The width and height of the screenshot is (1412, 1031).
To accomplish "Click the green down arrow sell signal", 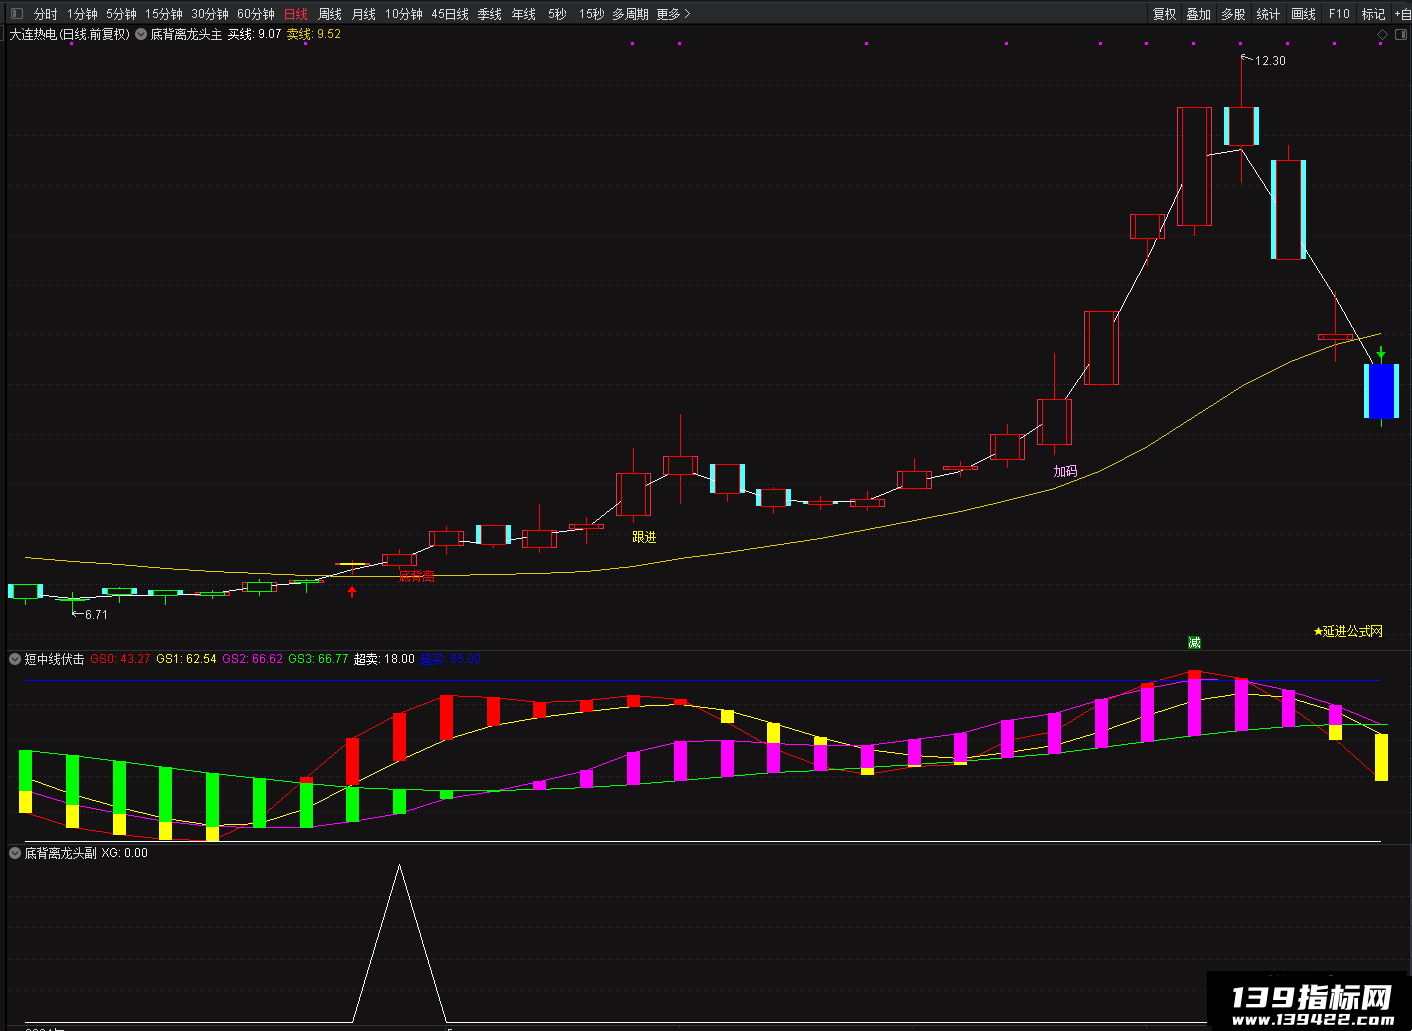I will (x=1381, y=353).
